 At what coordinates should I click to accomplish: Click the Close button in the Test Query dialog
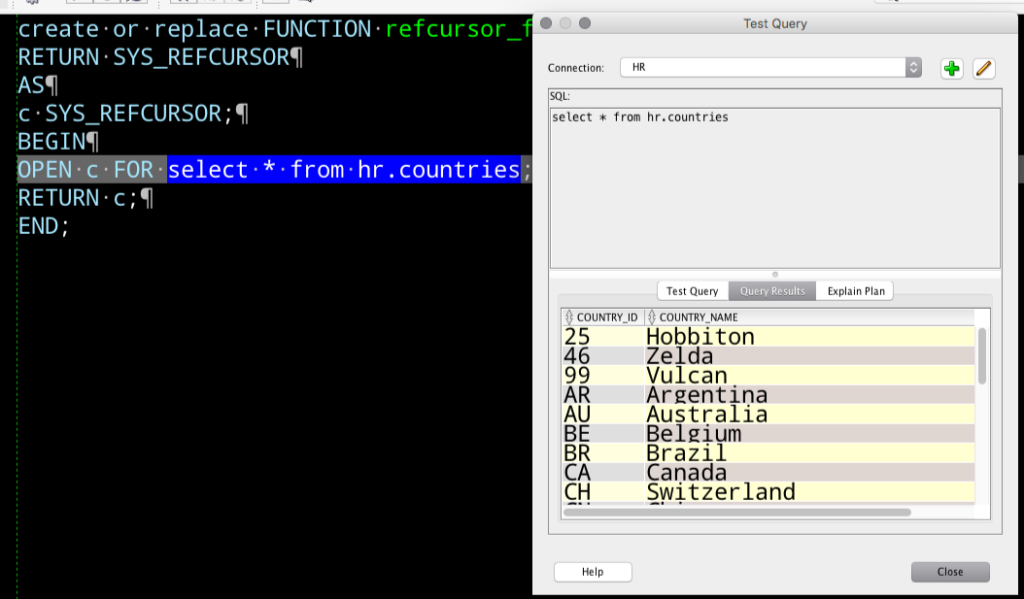point(949,571)
